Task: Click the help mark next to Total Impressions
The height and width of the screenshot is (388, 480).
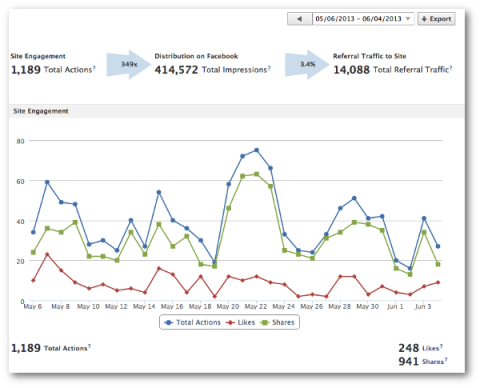Action: (x=269, y=68)
